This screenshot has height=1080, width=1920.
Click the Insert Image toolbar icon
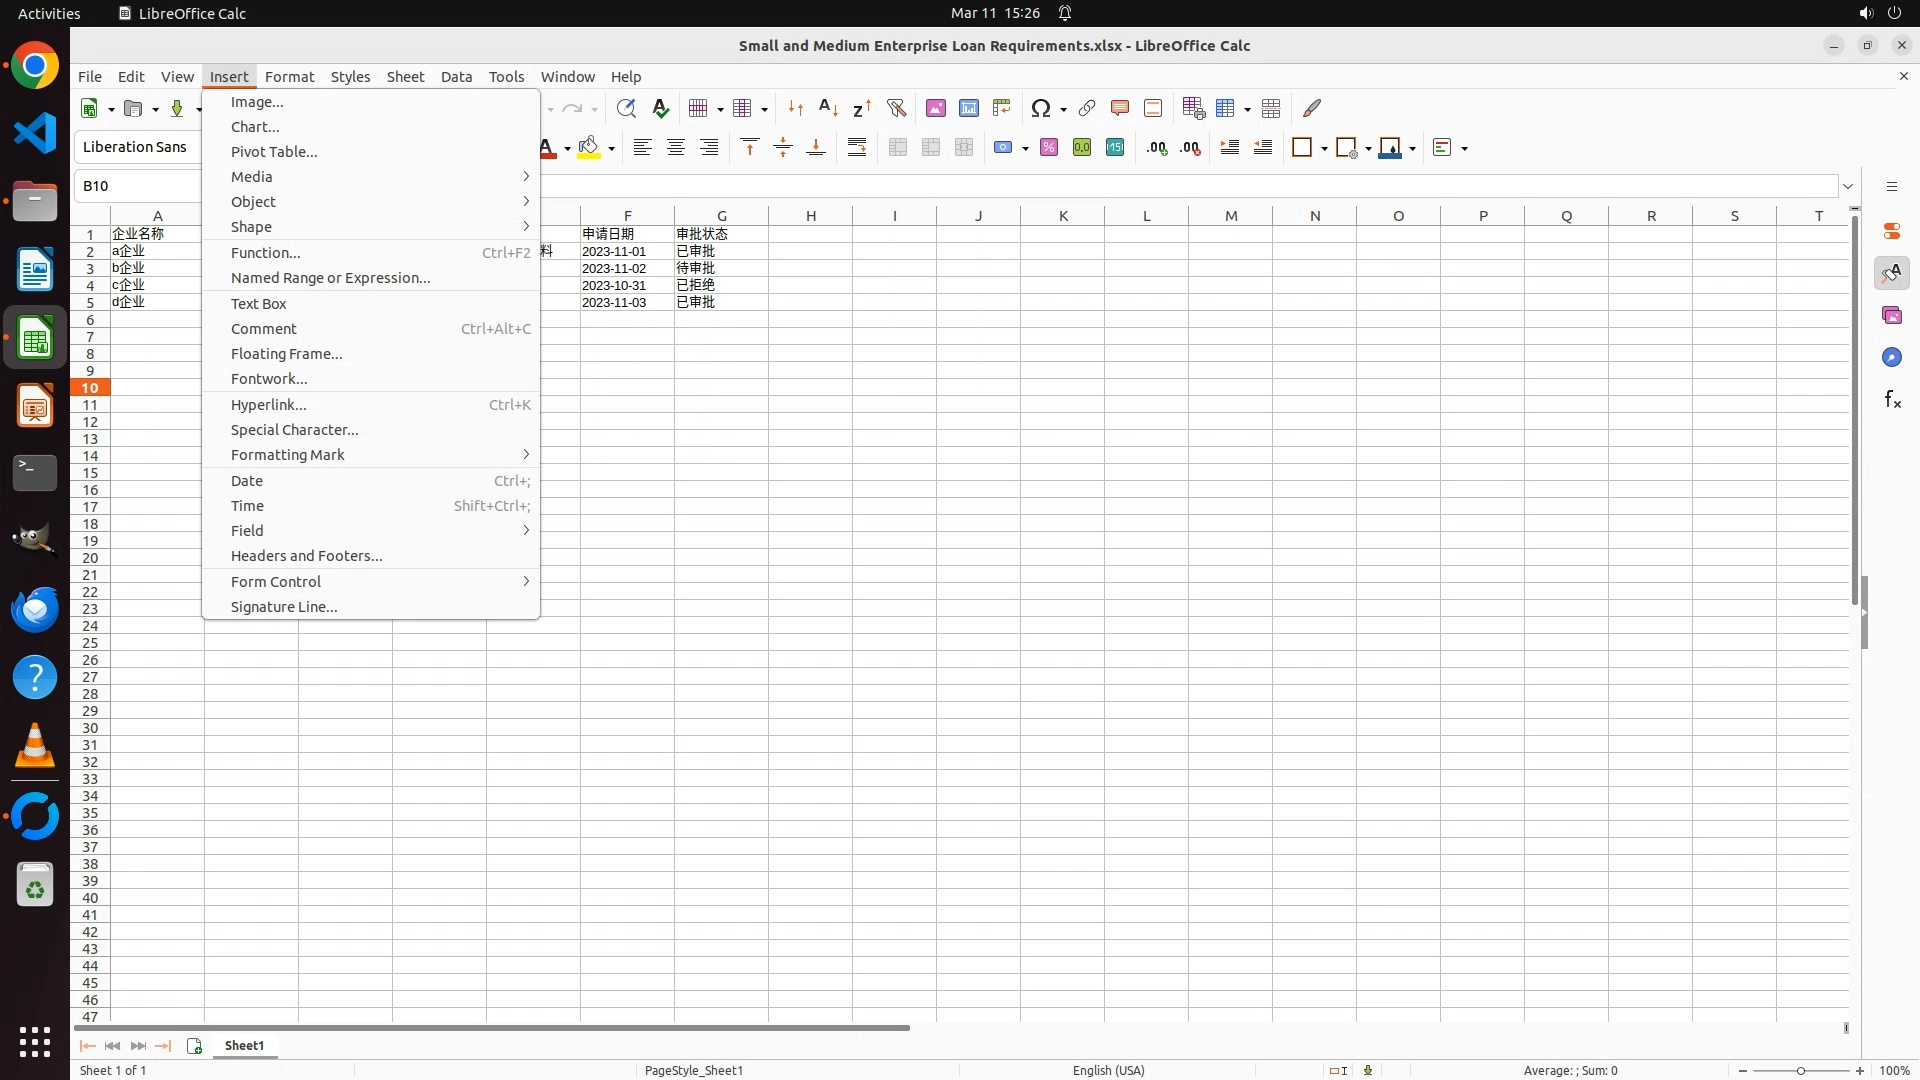[936, 108]
